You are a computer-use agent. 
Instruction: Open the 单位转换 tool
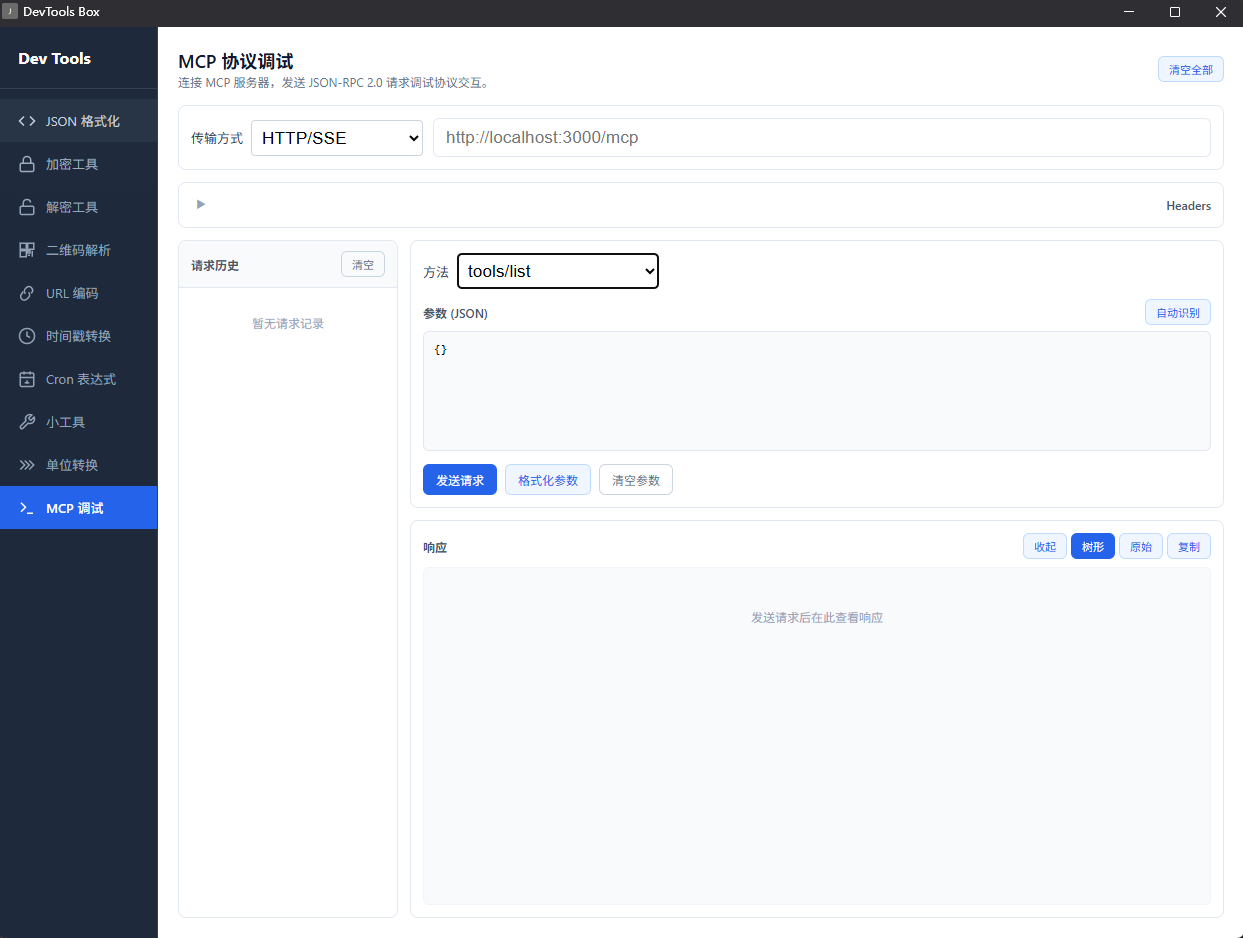(78, 465)
